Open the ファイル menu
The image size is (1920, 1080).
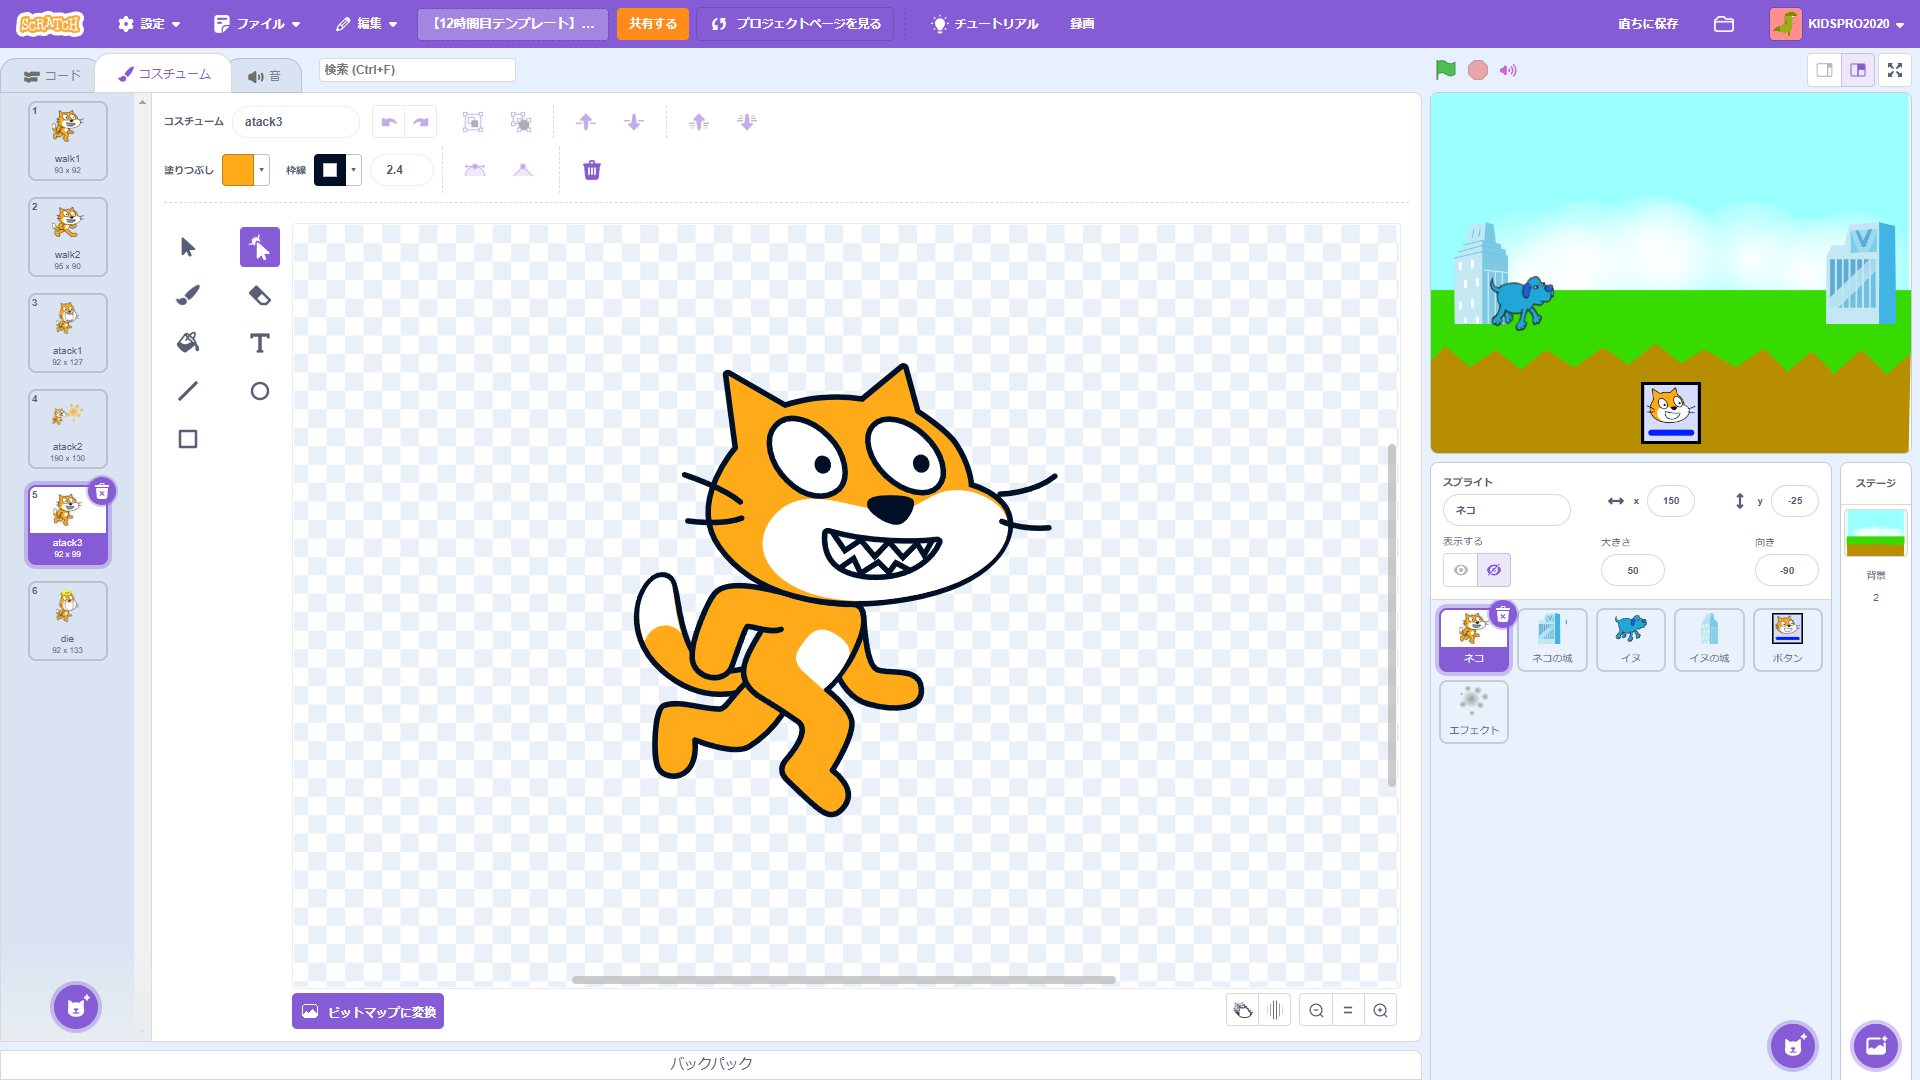point(257,24)
